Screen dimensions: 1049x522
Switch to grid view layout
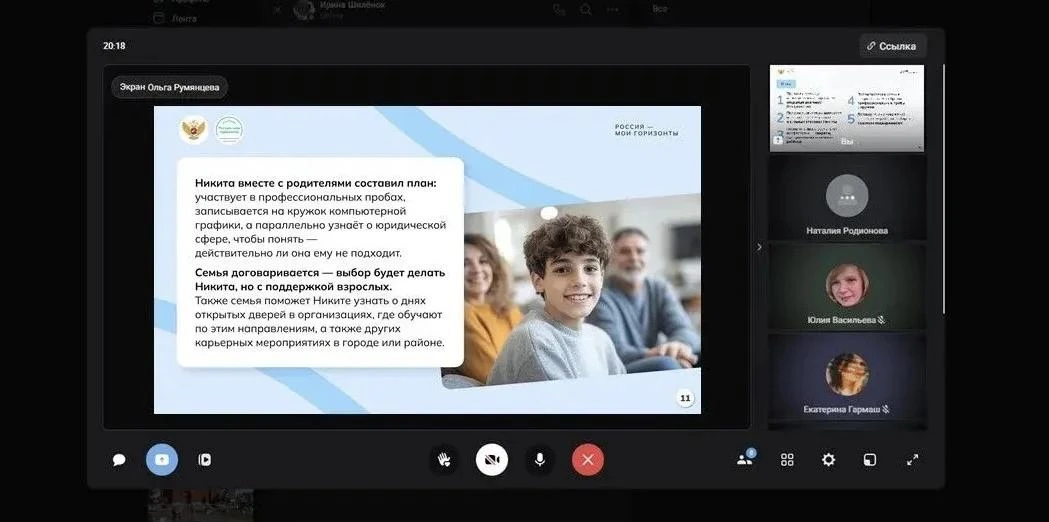[x=787, y=460]
